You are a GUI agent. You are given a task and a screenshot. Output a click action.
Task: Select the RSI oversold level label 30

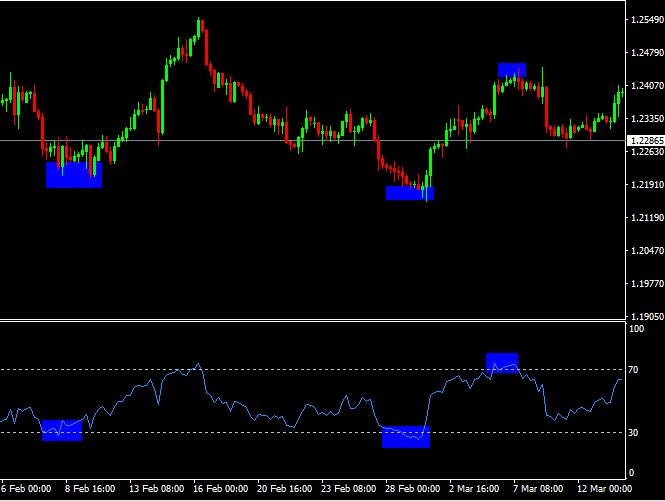click(x=633, y=433)
